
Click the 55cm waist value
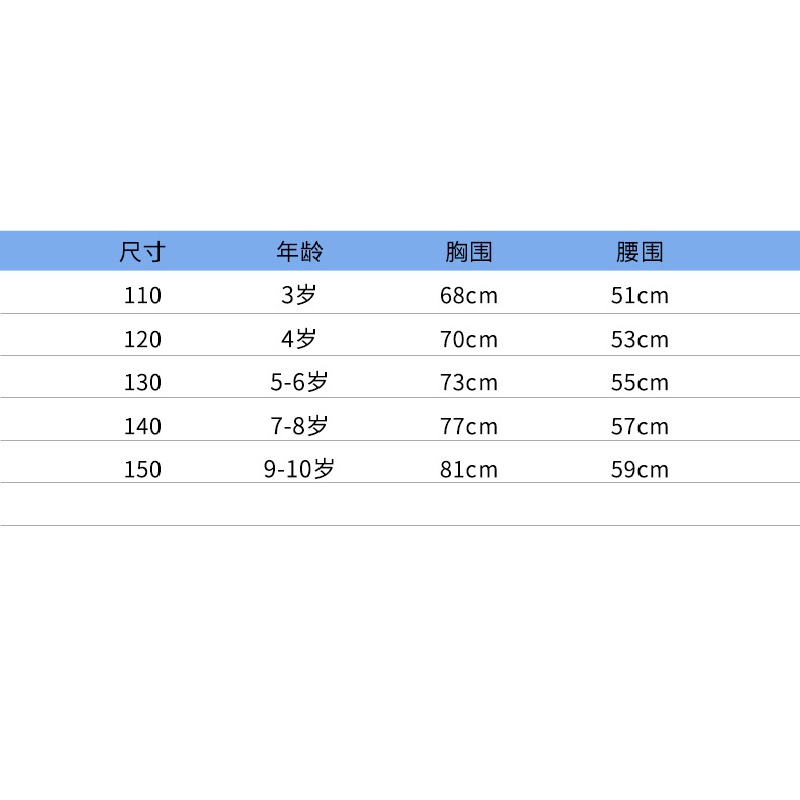coord(640,382)
